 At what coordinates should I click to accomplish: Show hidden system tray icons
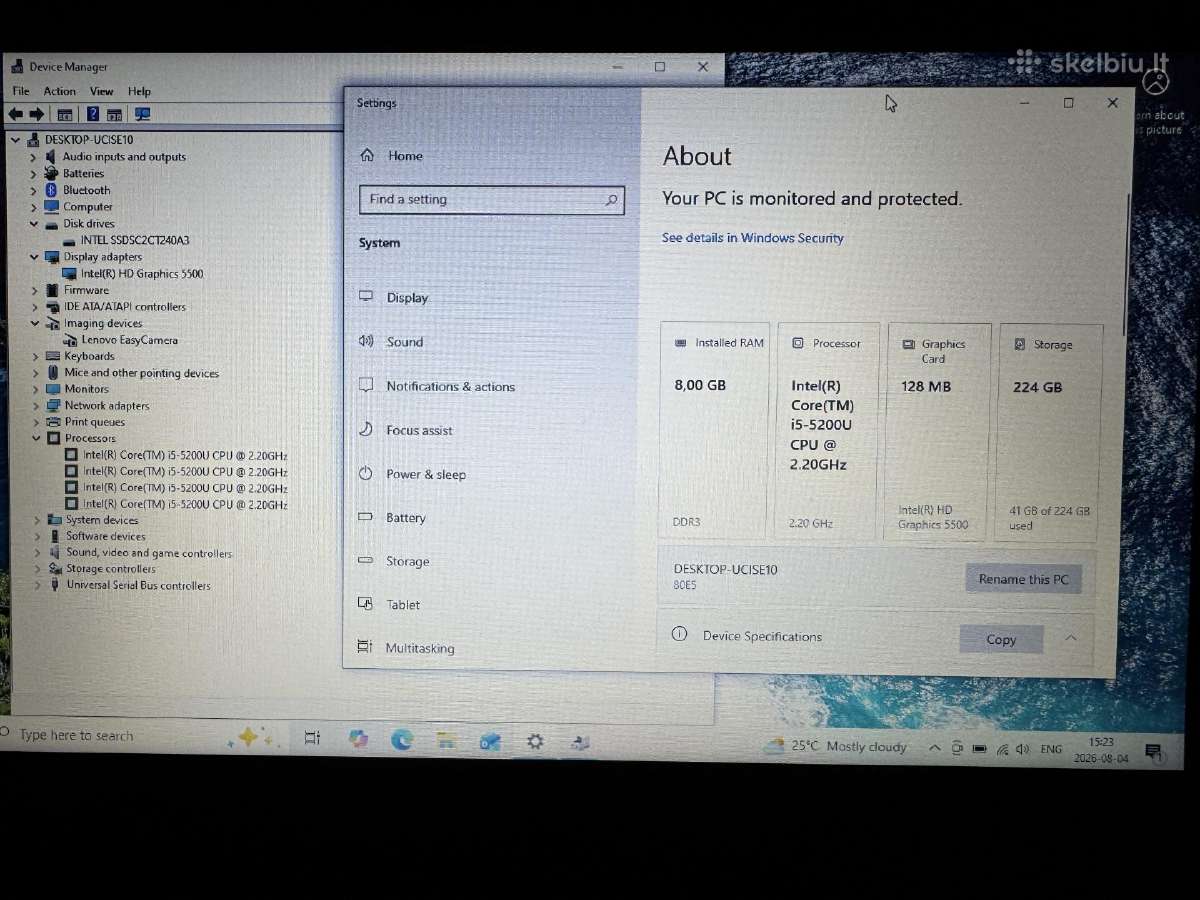pyautogui.click(x=934, y=748)
